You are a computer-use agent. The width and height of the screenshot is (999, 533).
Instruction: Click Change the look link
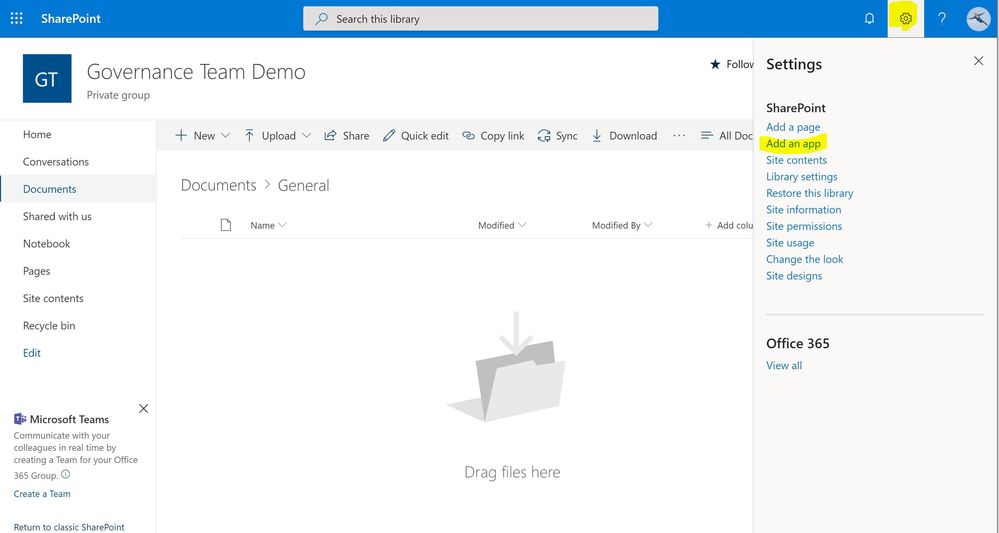tap(805, 260)
